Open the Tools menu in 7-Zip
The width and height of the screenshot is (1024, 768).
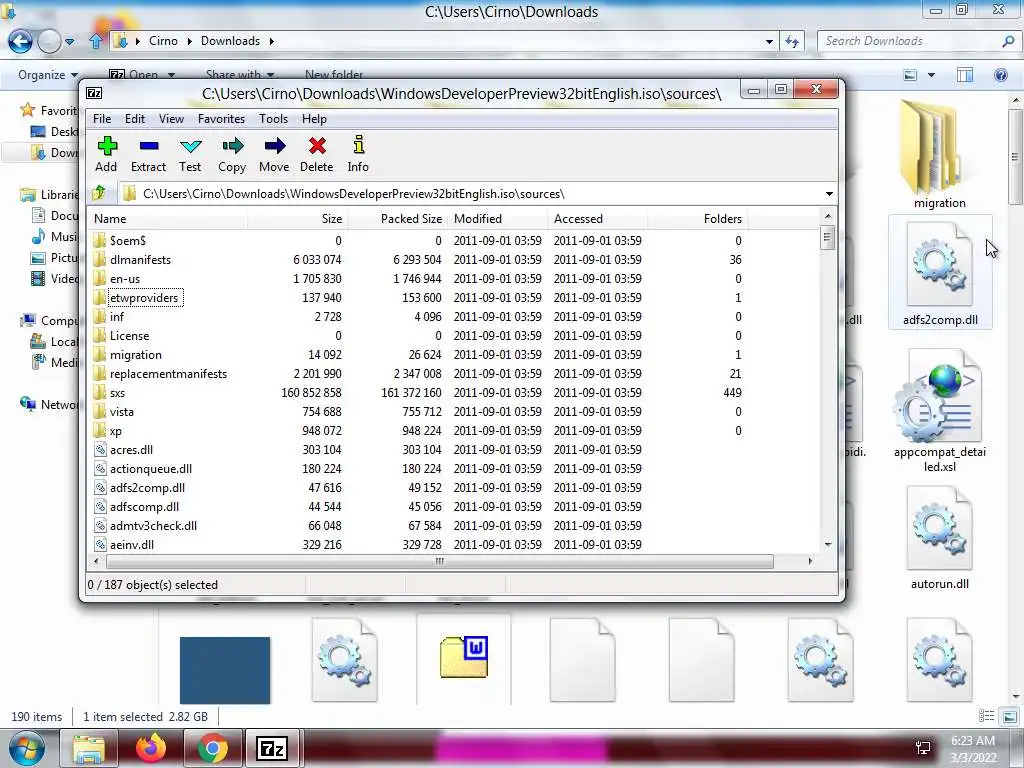point(273,119)
